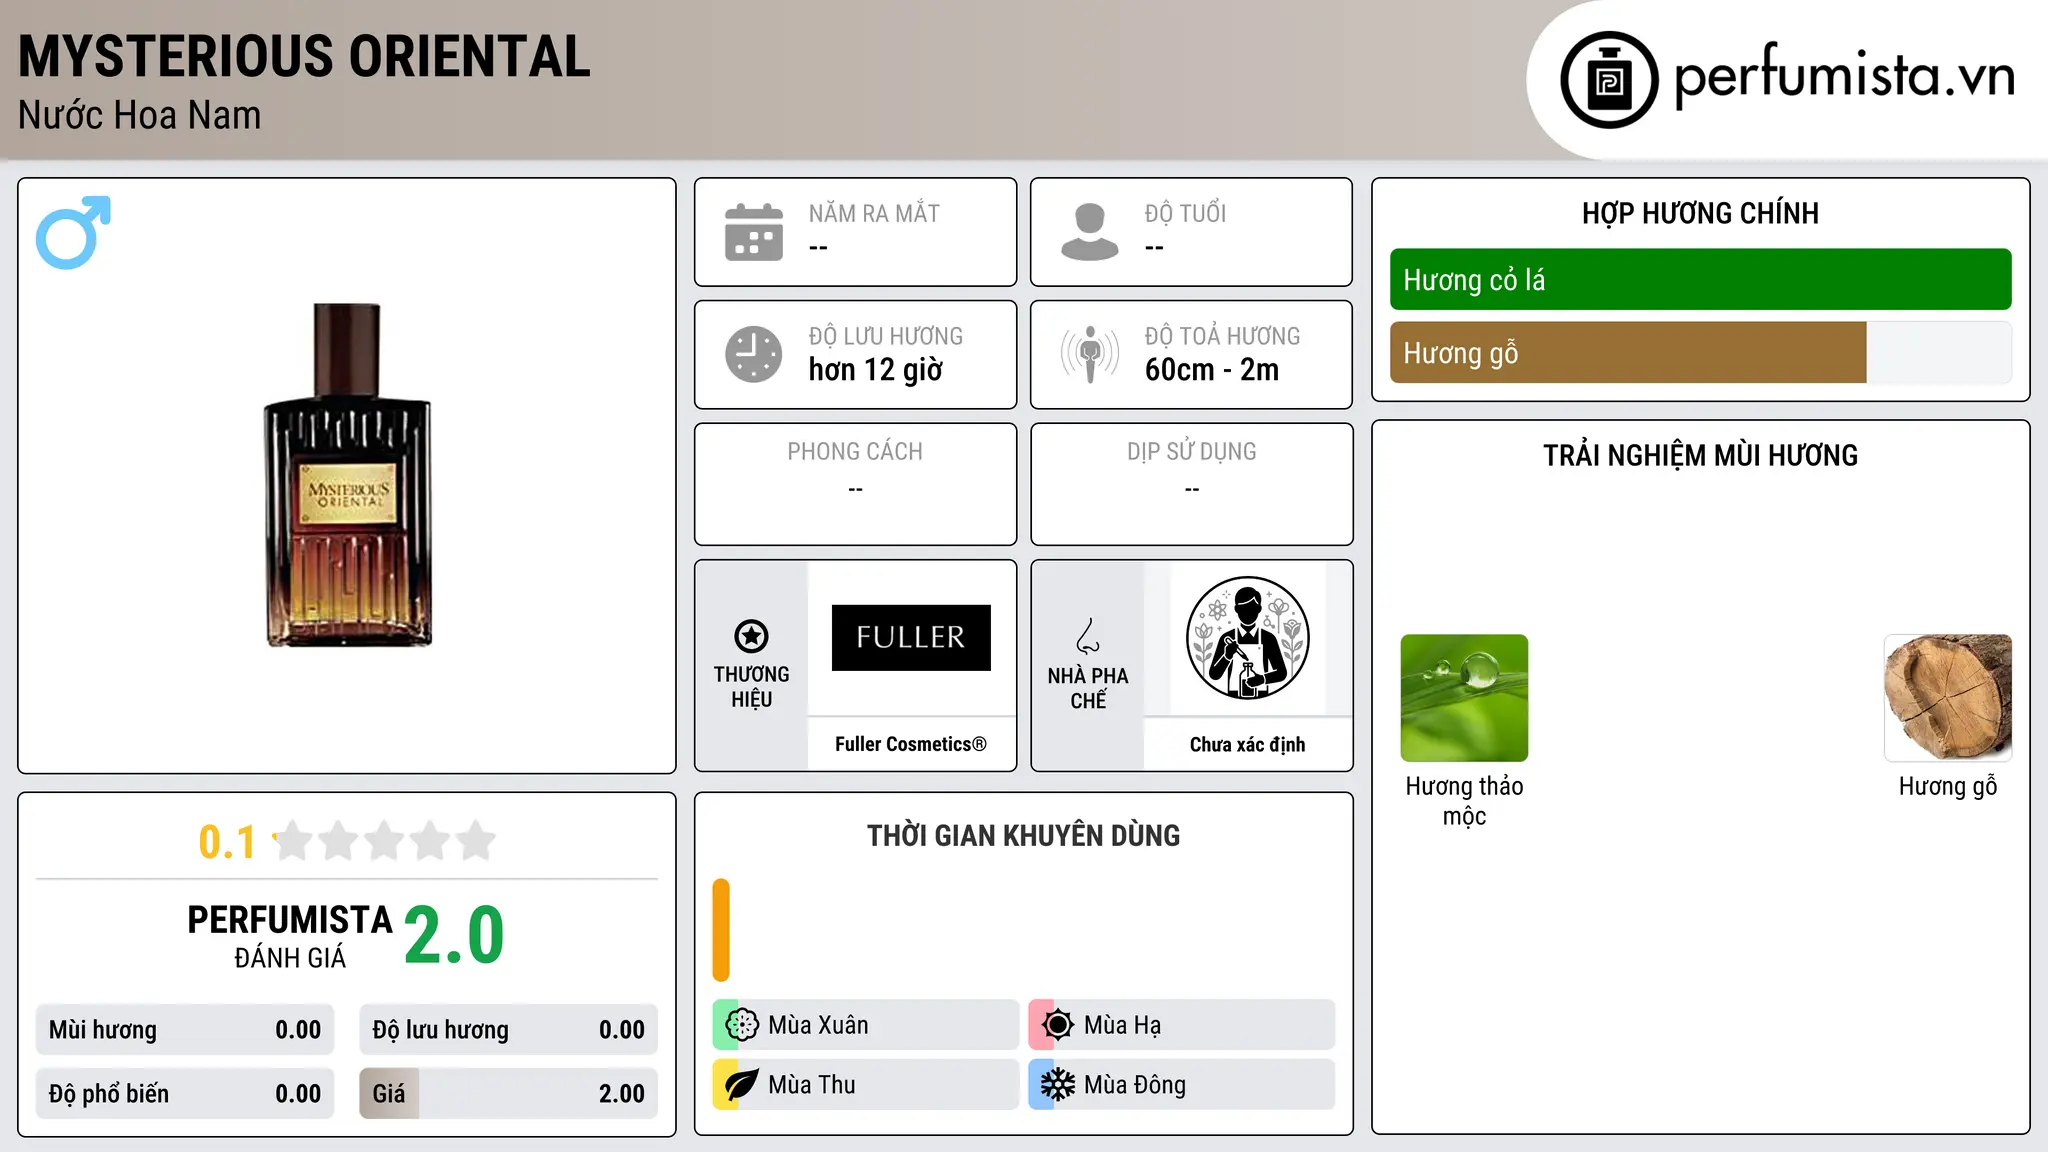Click the snowflake icon for Mùa Đông
2048x1152 pixels.
tap(1058, 1085)
